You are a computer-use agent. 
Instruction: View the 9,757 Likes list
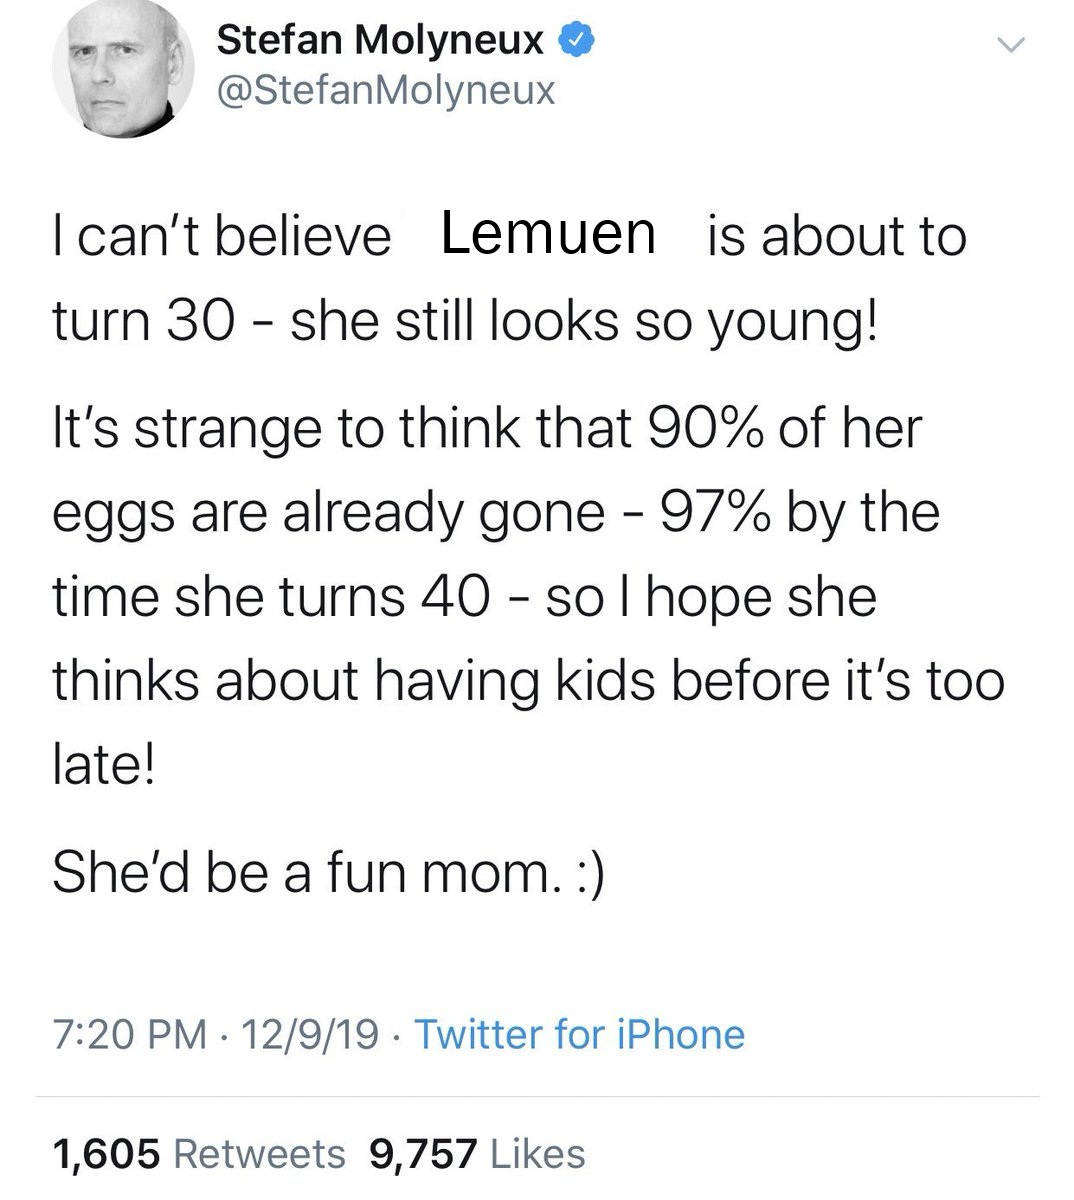click(x=478, y=1154)
